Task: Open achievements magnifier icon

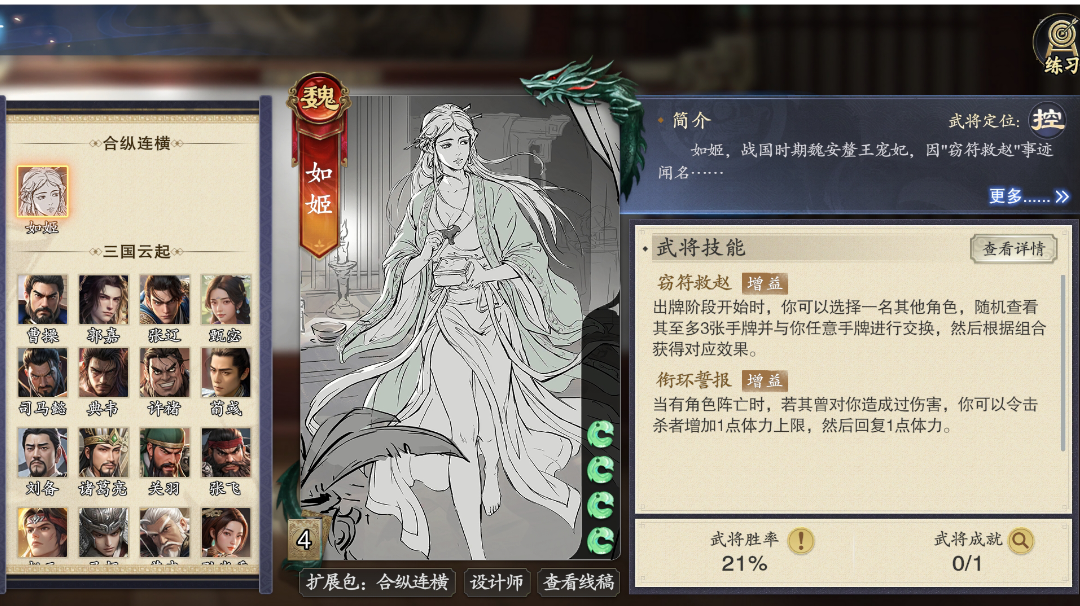Action: (1020, 541)
